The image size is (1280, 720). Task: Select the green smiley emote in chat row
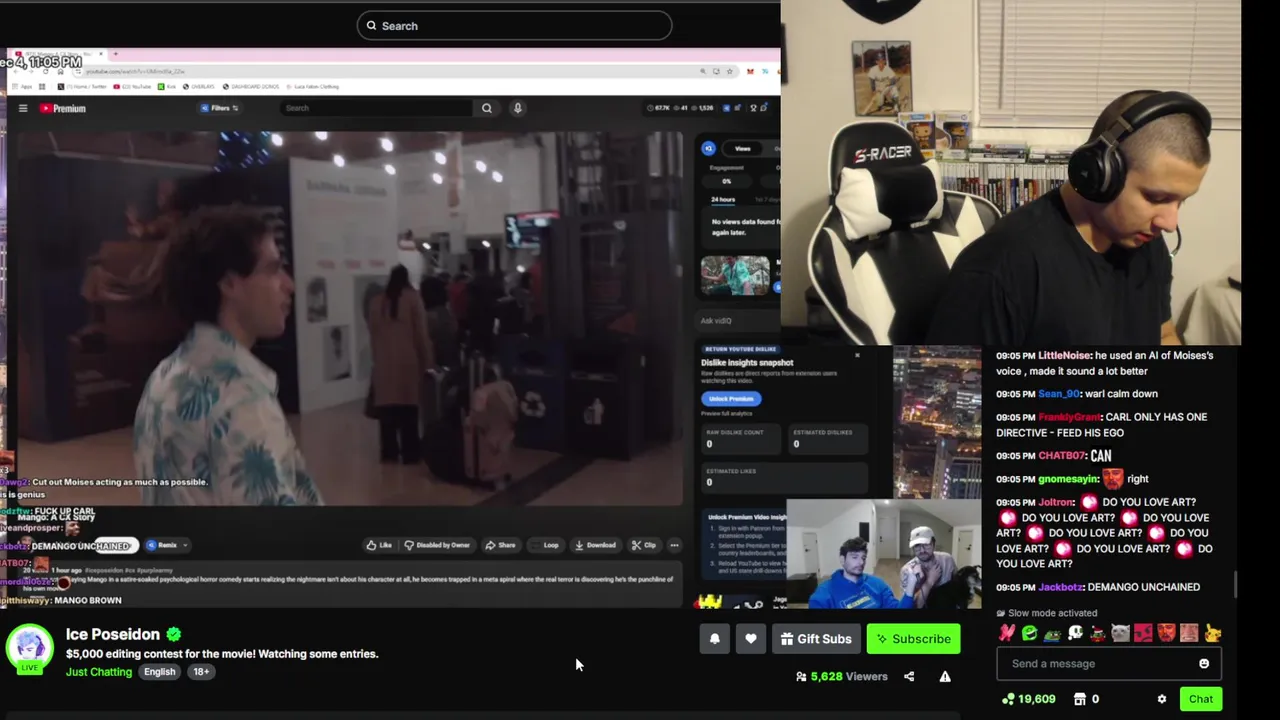tap(1030, 632)
